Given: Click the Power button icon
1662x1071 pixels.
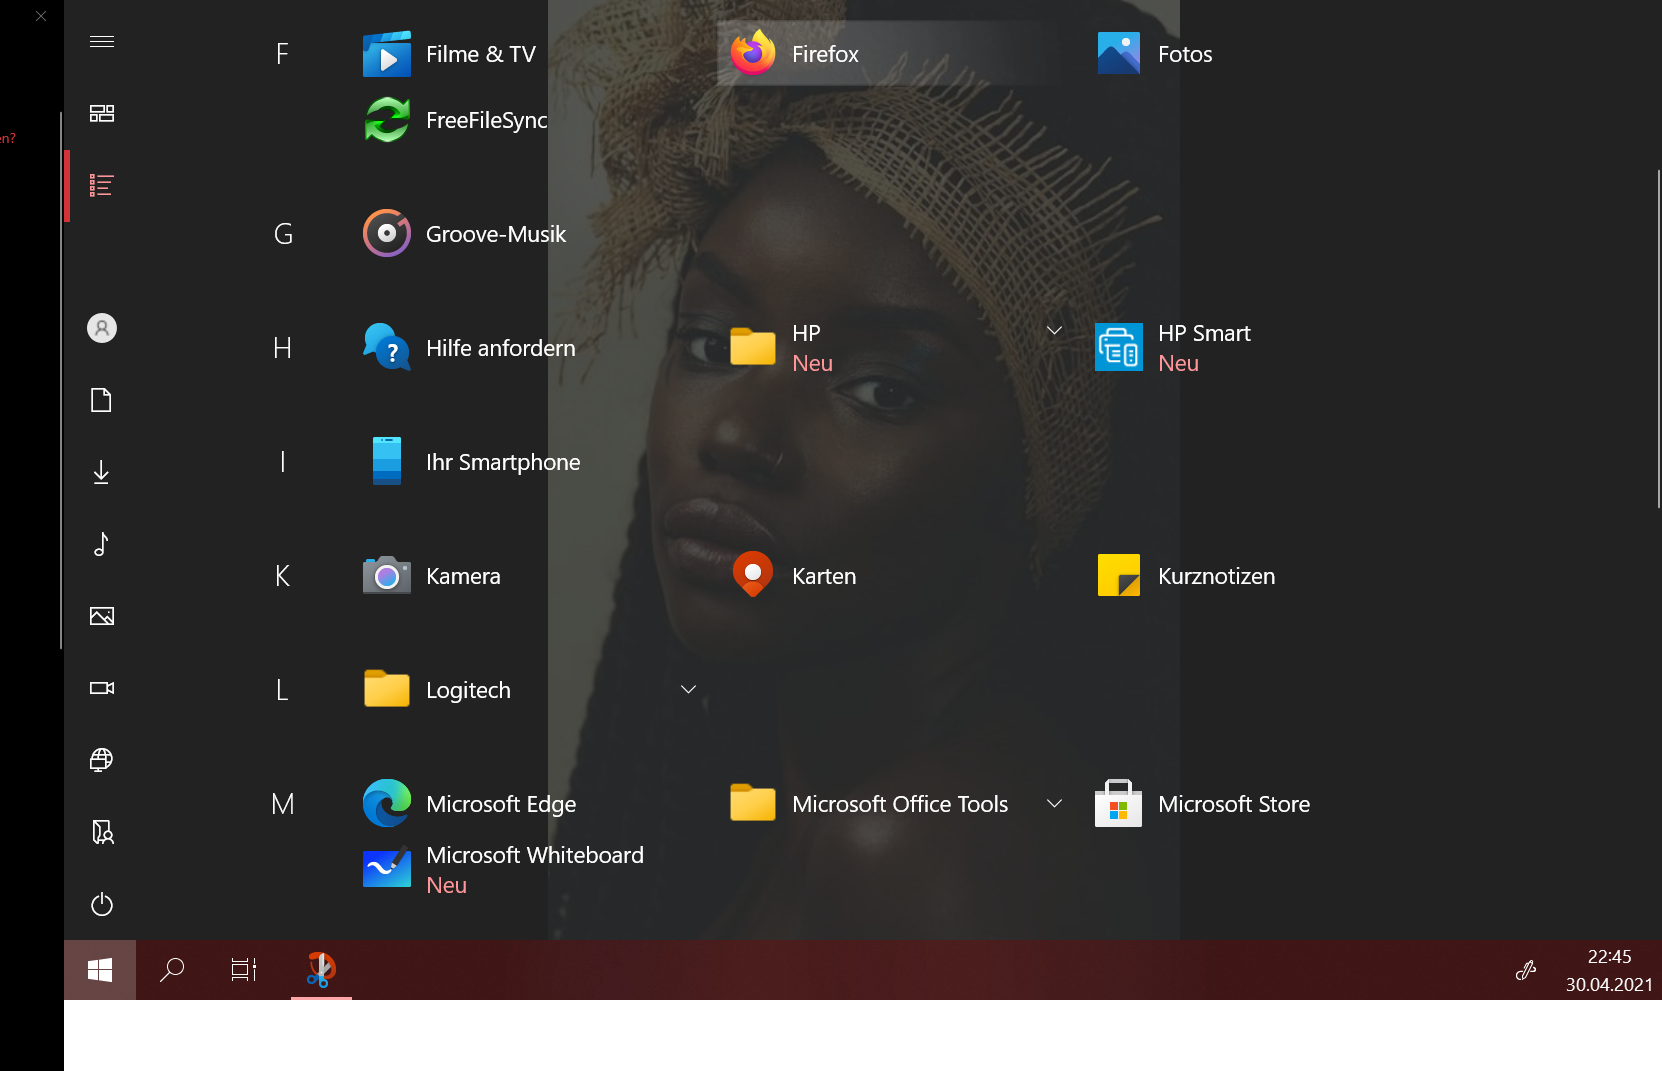Looking at the screenshot, I should (x=102, y=904).
